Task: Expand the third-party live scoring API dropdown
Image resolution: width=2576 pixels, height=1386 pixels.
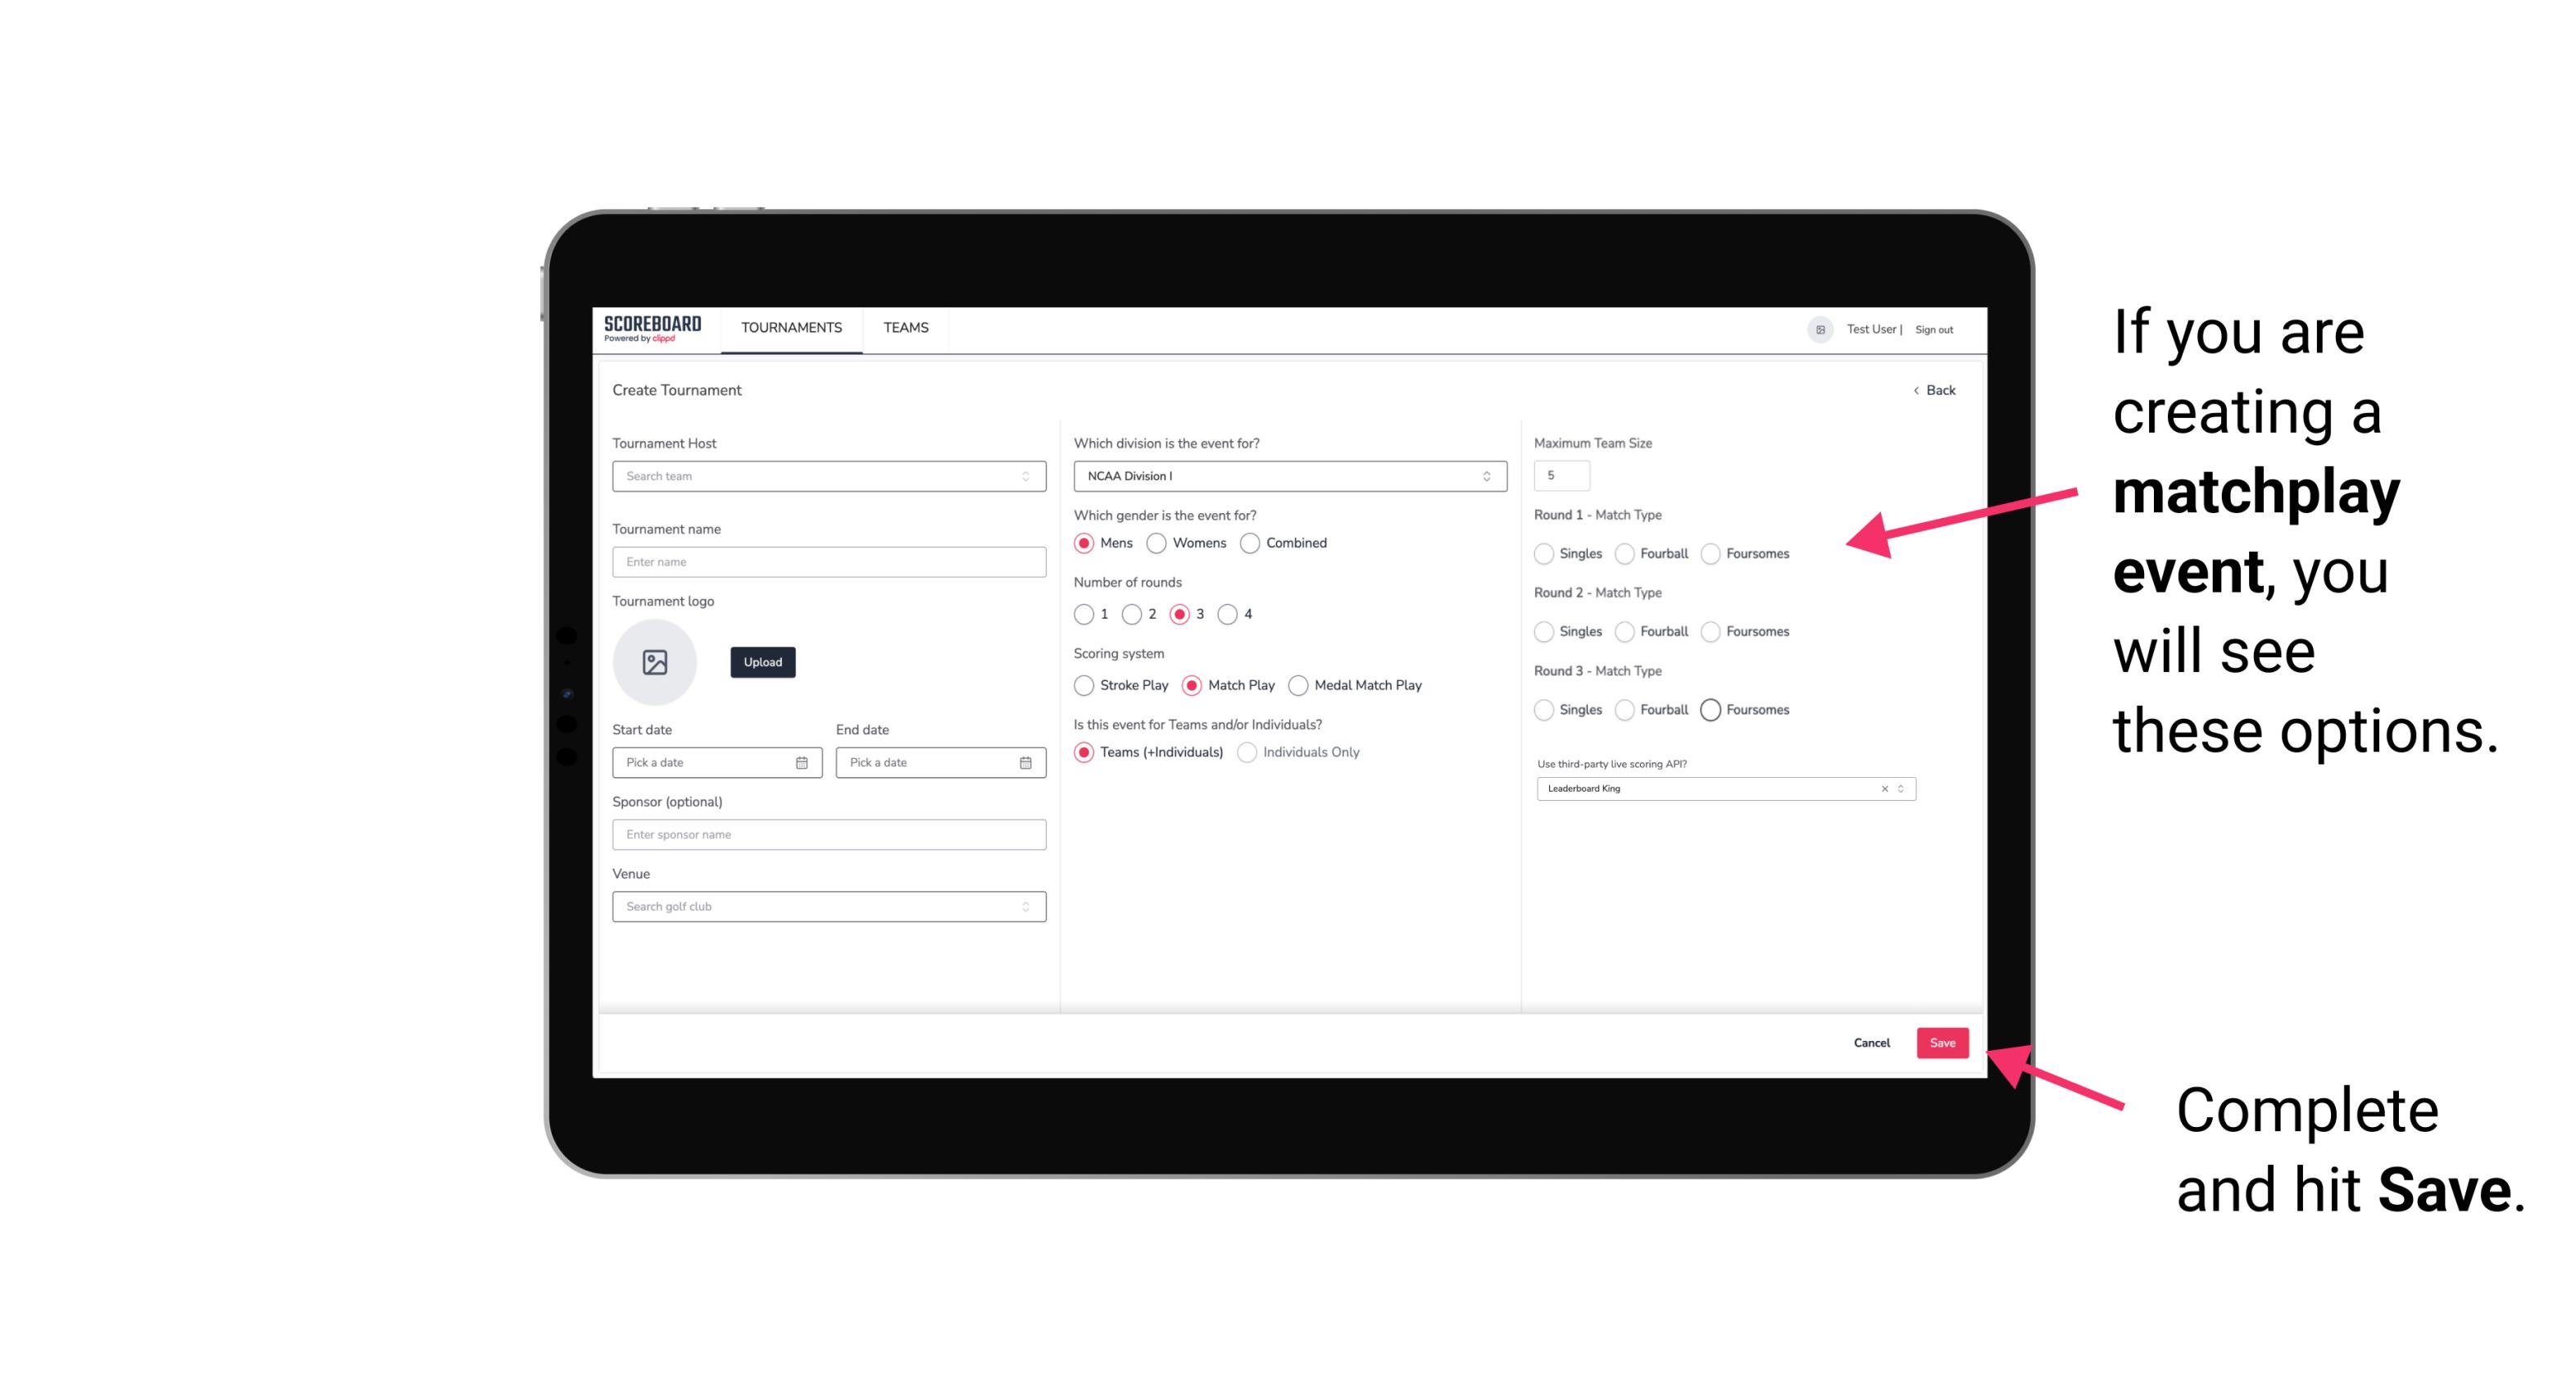Action: [x=1899, y=788]
